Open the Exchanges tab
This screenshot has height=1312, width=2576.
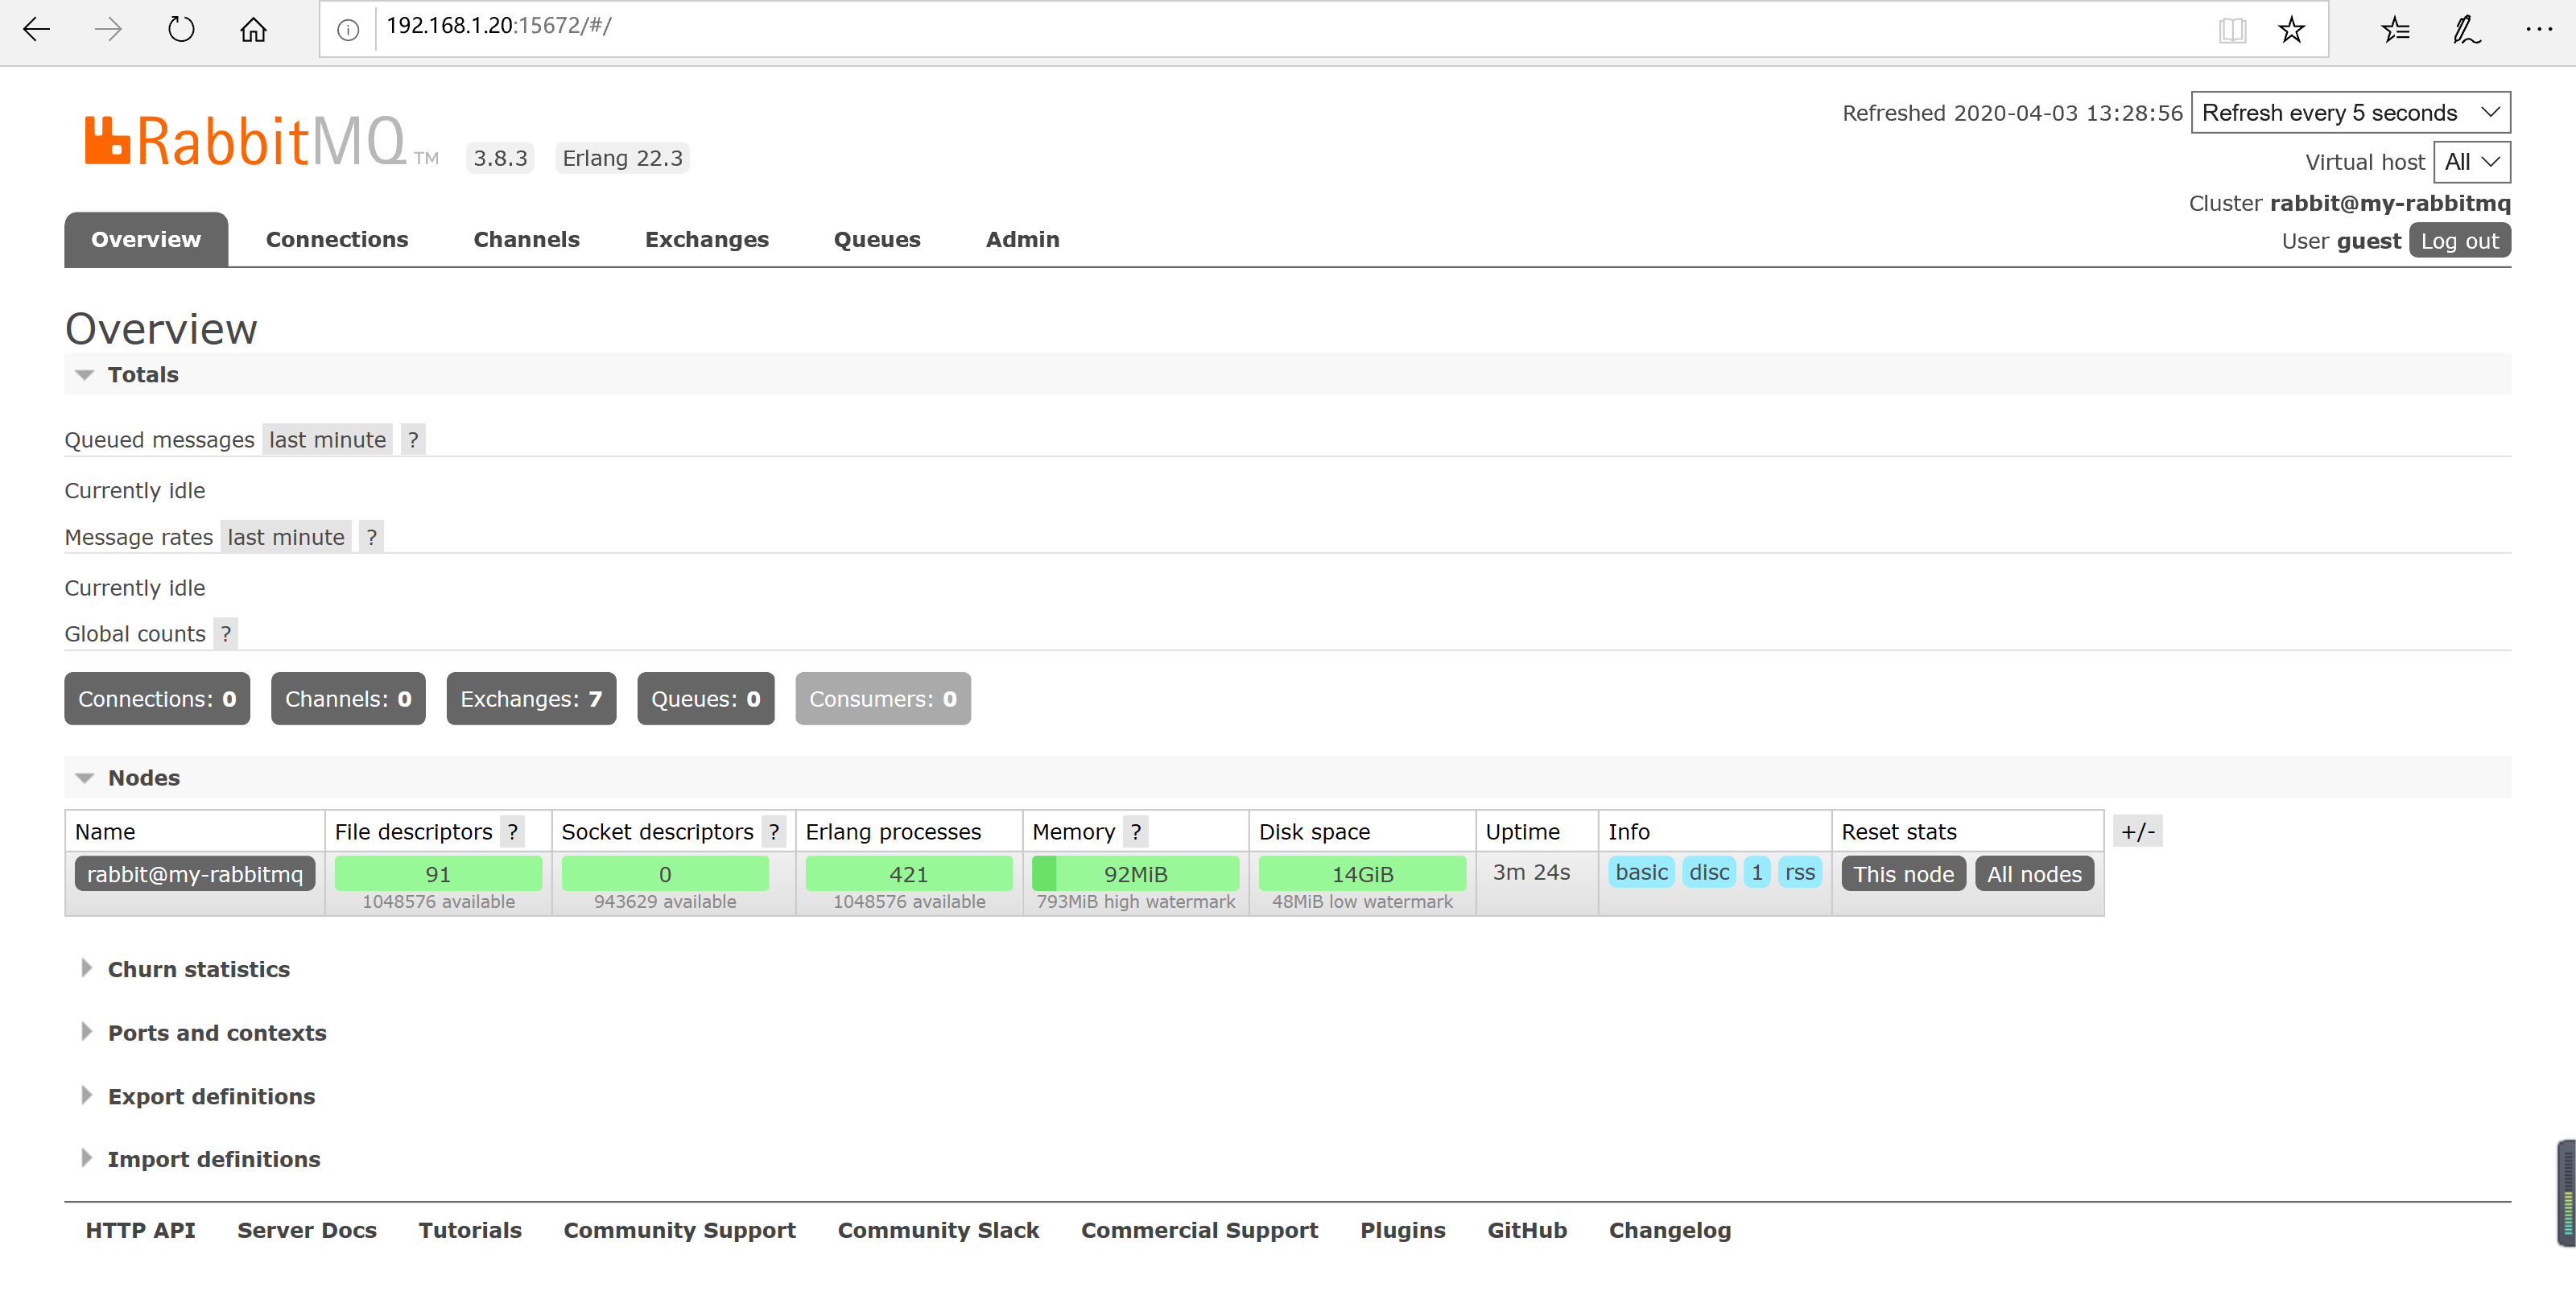pyautogui.click(x=706, y=239)
